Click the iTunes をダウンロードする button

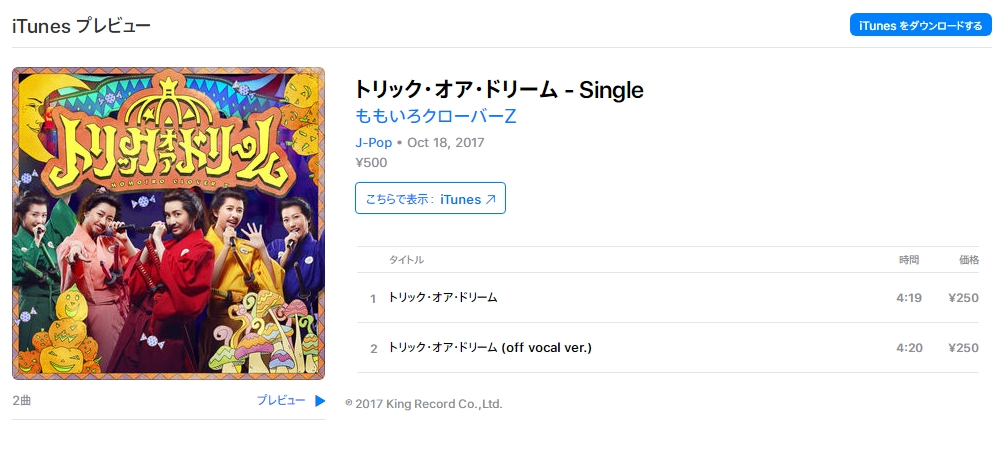click(920, 25)
